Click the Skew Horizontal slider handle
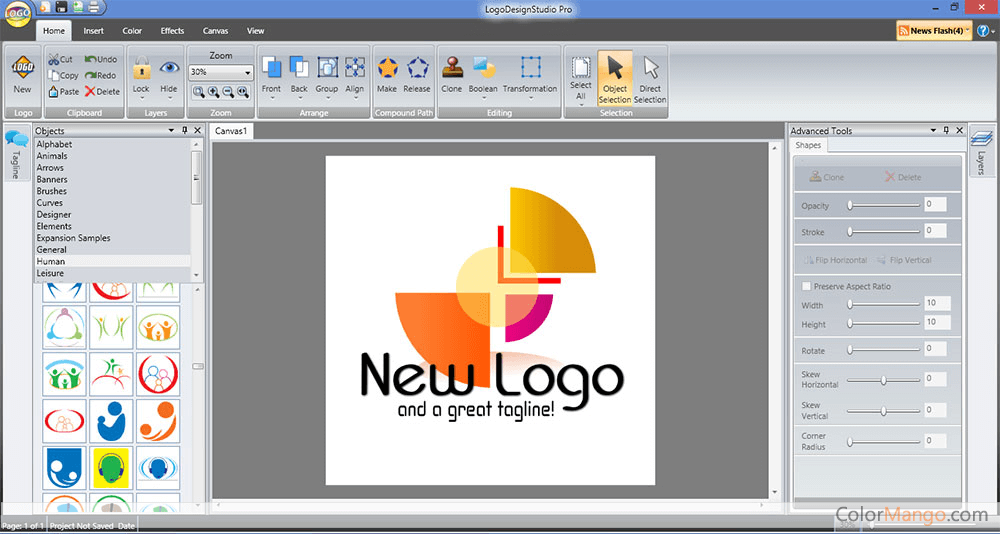The width and height of the screenshot is (1000, 534). [x=883, y=380]
